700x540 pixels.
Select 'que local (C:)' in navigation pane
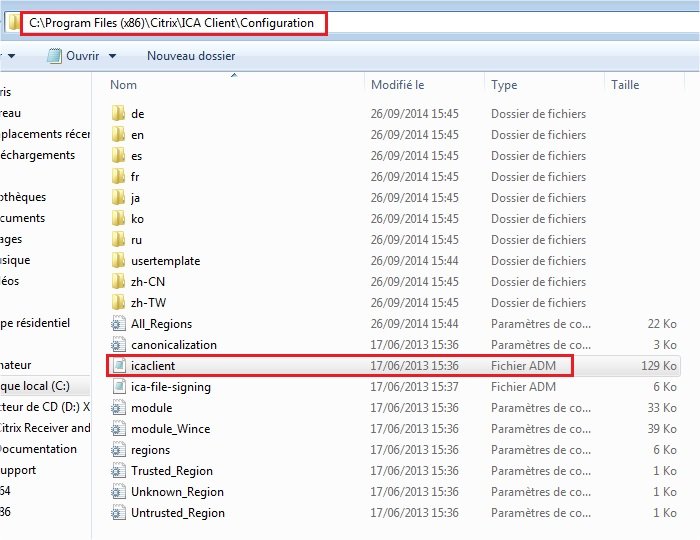coord(35,386)
